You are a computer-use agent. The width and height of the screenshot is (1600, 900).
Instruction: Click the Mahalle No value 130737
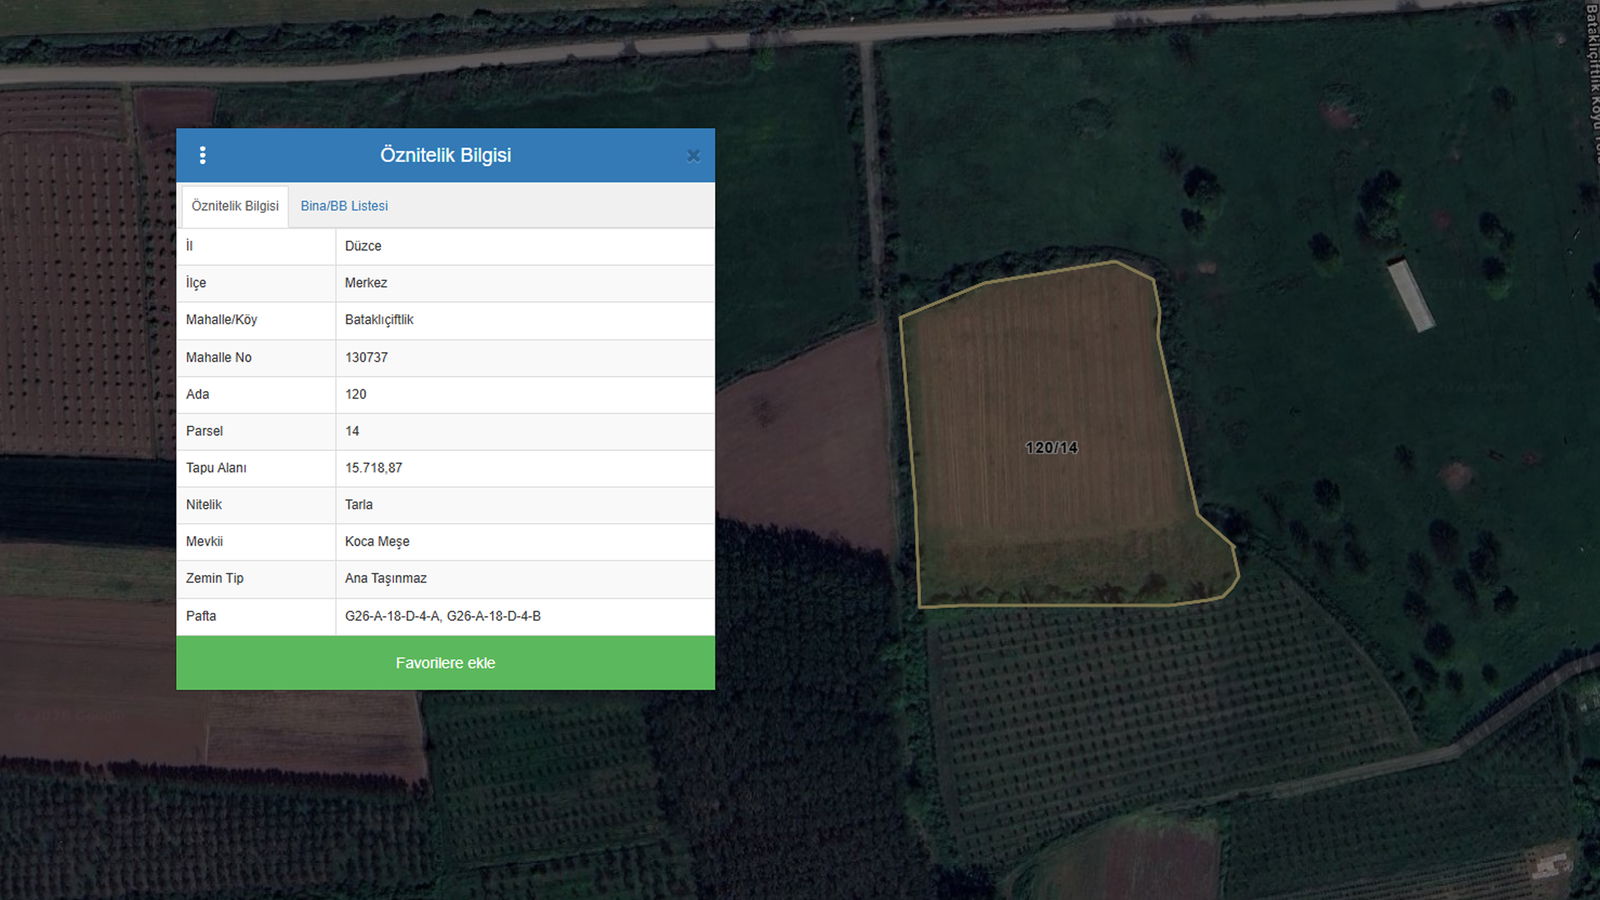coord(366,357)
